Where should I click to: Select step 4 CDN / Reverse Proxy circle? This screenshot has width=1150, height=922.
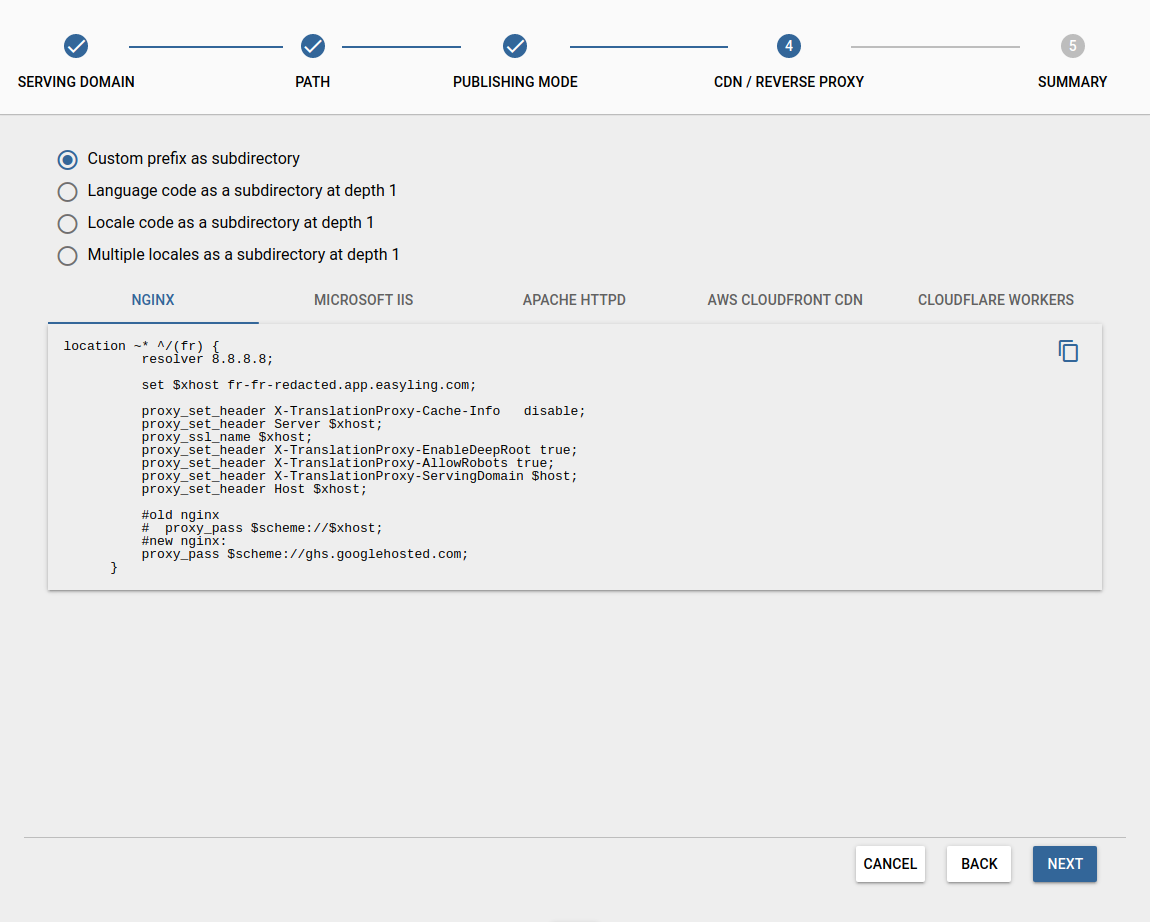[x=788, y=46]
